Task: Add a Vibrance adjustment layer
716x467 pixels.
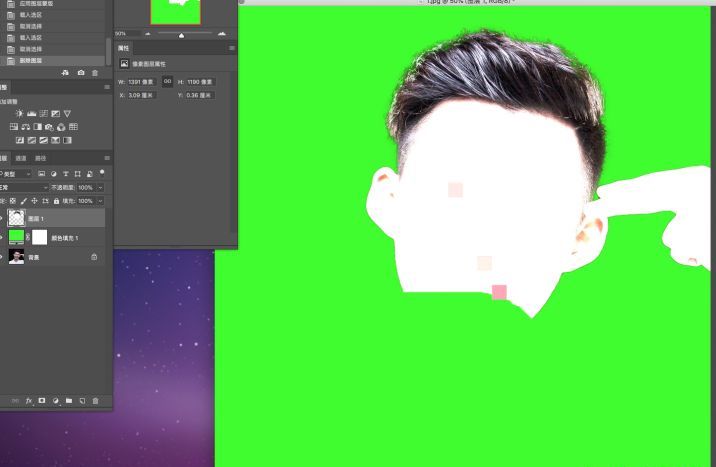Action: [67, 113]
